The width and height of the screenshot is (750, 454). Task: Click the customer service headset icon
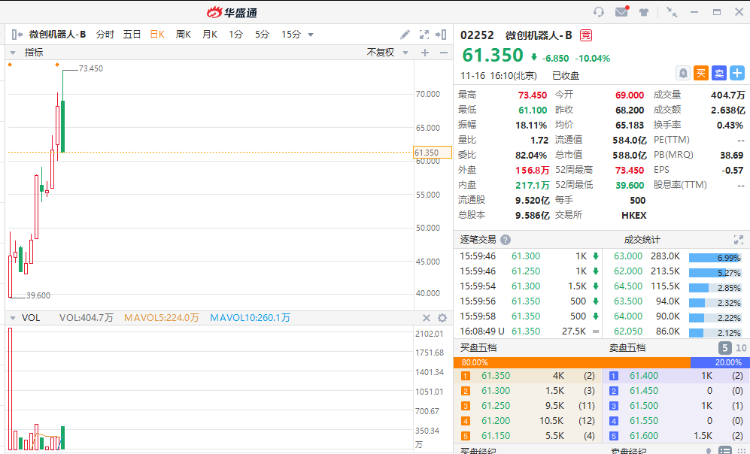(x=599, y=12)
